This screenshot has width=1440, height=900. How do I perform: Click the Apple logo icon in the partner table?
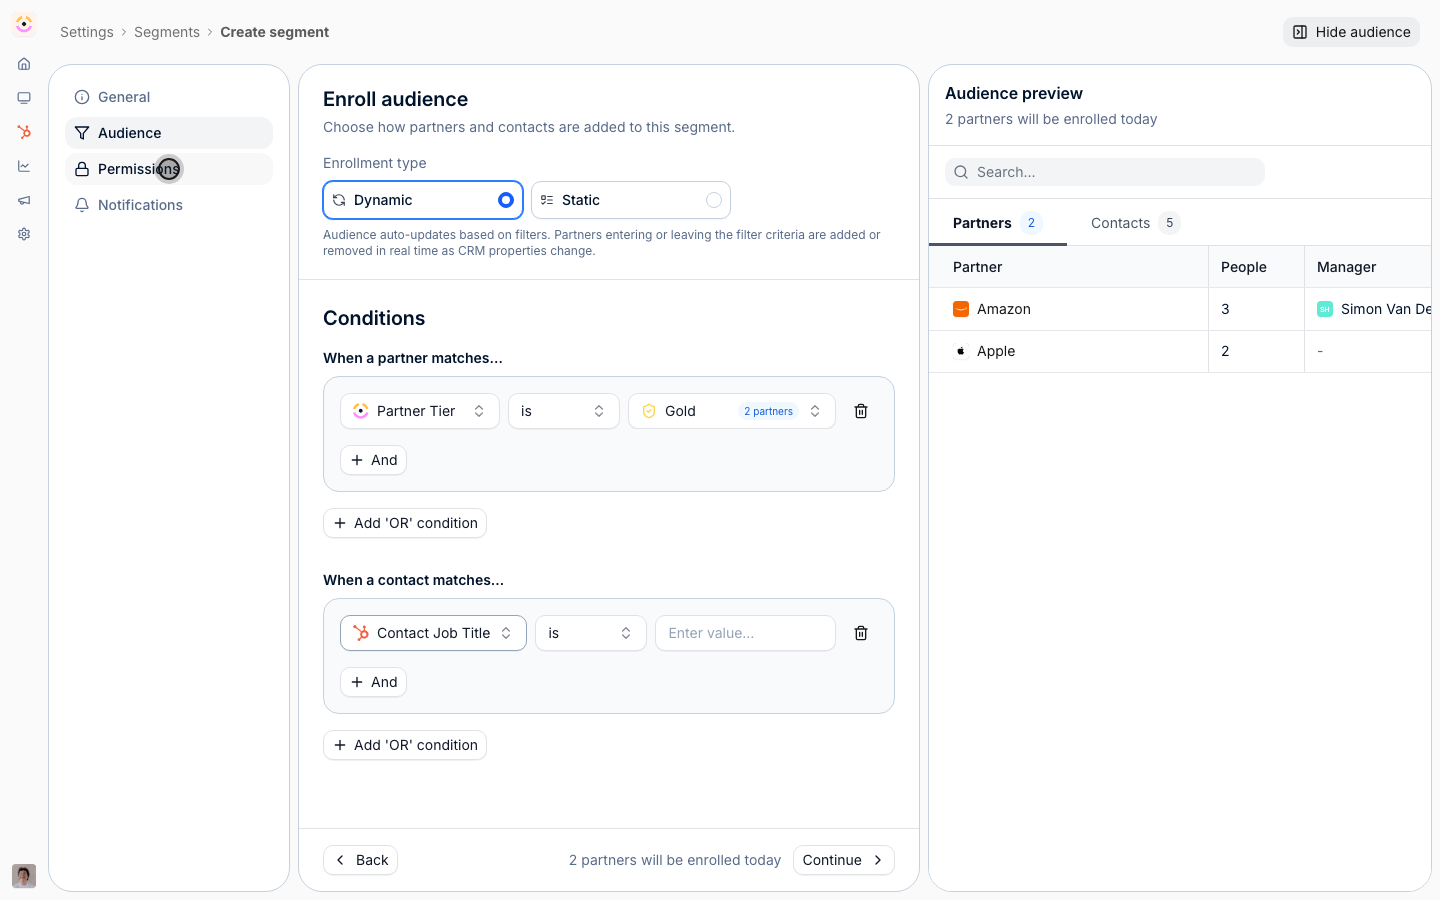pyautogui.click(x=961, y=351)
